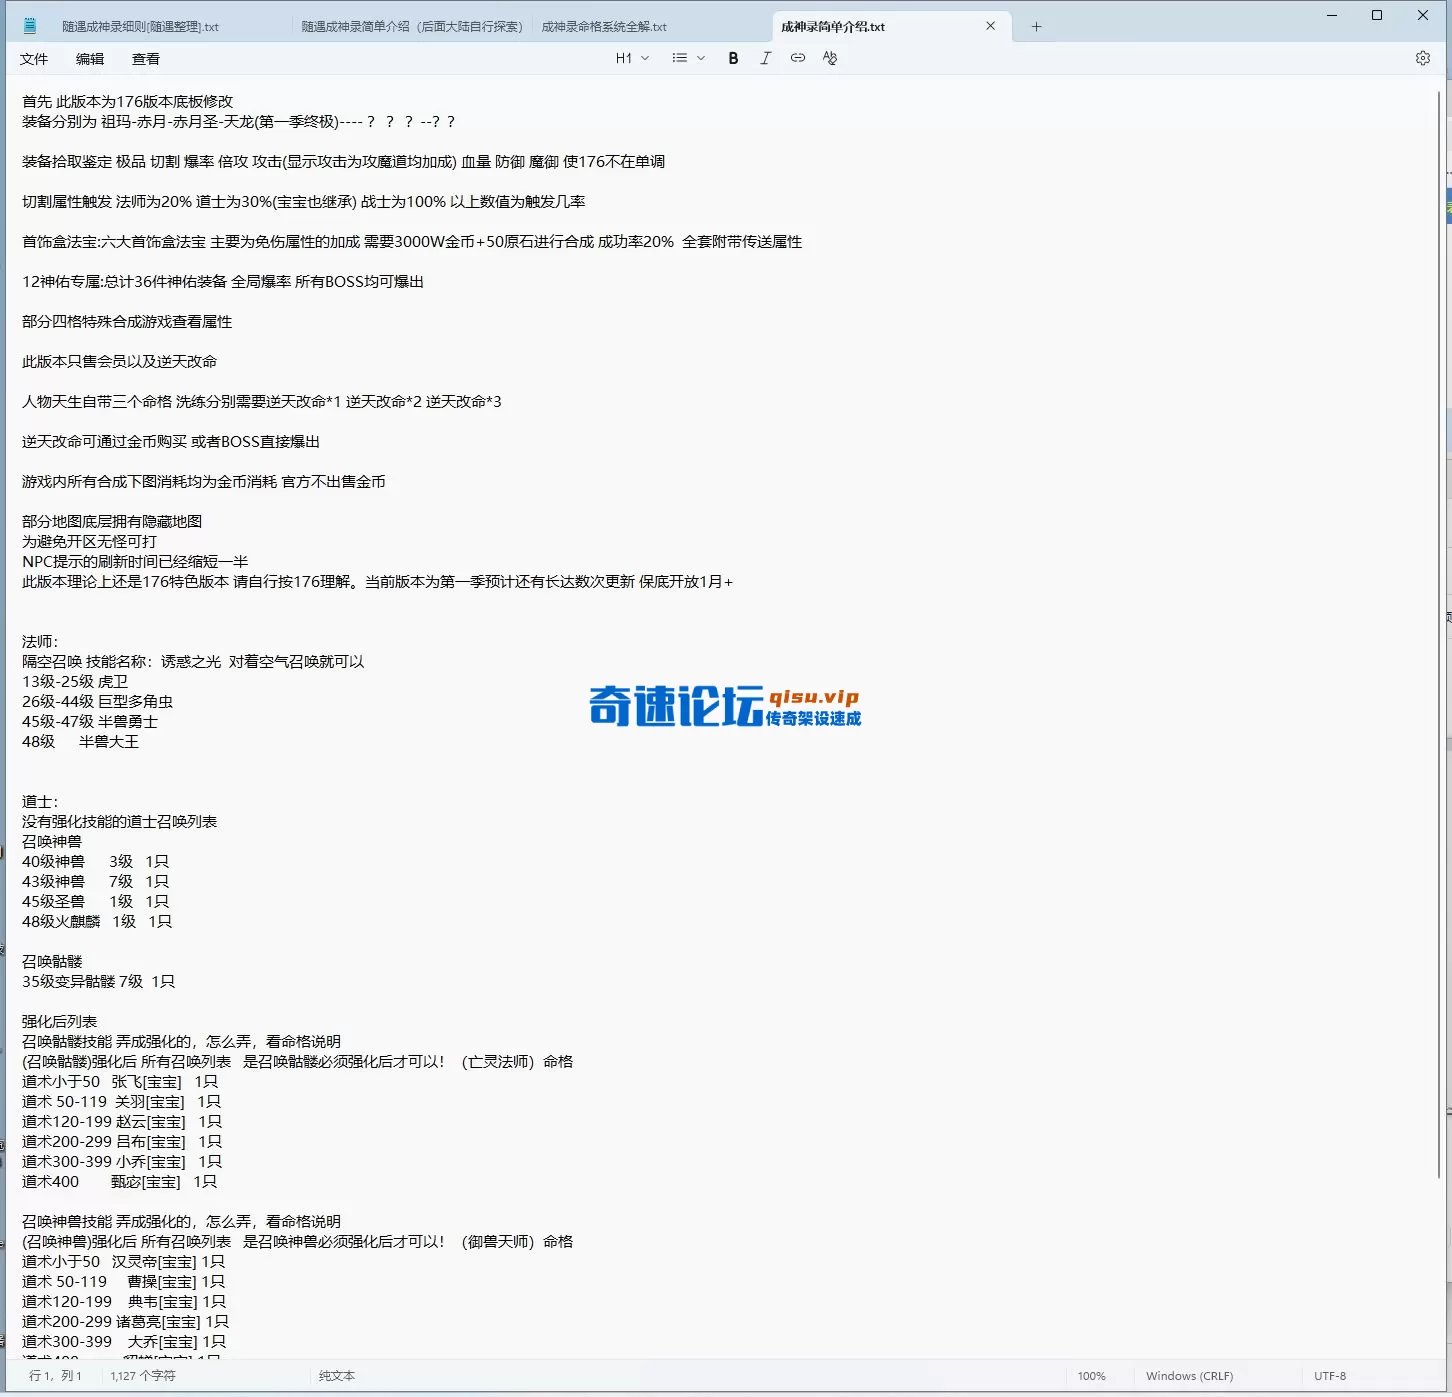
Task: Expand the list style dropdown
Action: 700,58
